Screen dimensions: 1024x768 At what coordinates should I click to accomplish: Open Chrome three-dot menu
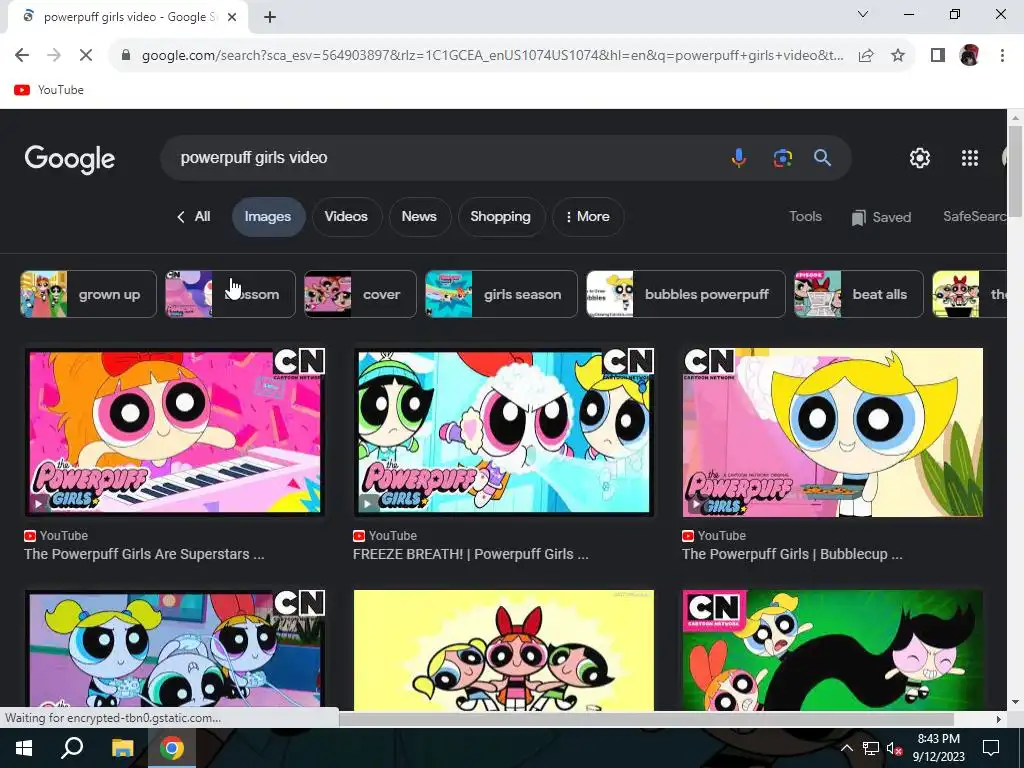[x=1002, y=56]
